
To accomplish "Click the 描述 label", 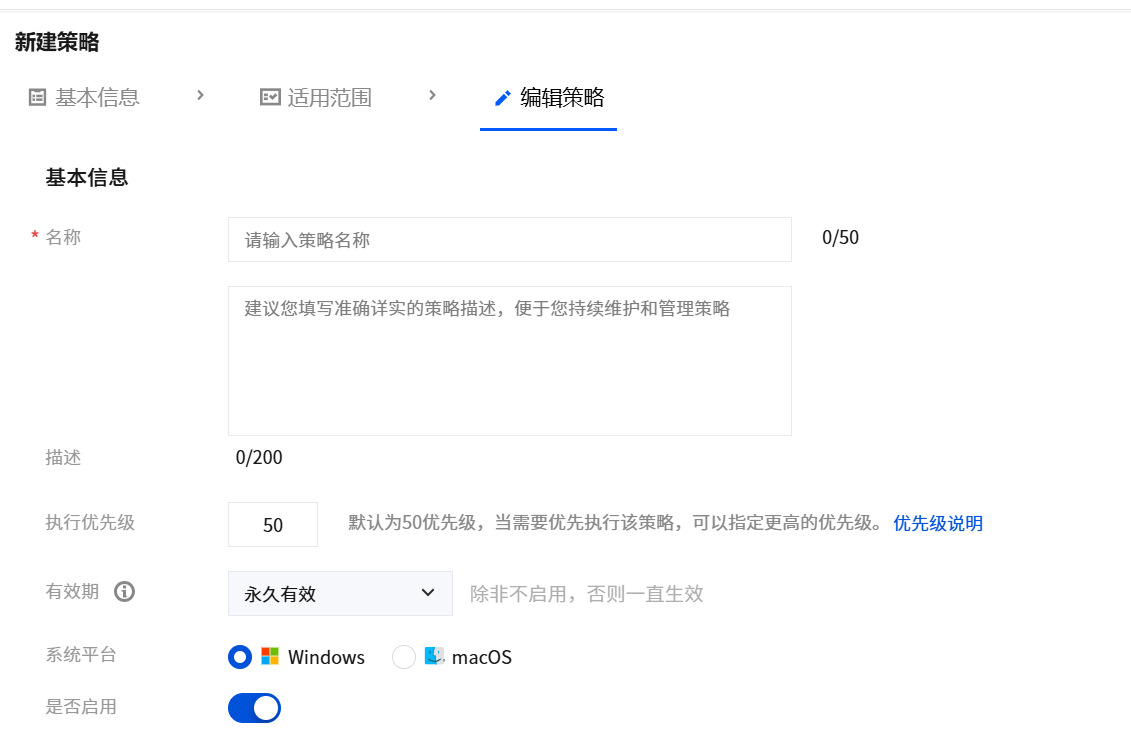I will tap(63, 457).
